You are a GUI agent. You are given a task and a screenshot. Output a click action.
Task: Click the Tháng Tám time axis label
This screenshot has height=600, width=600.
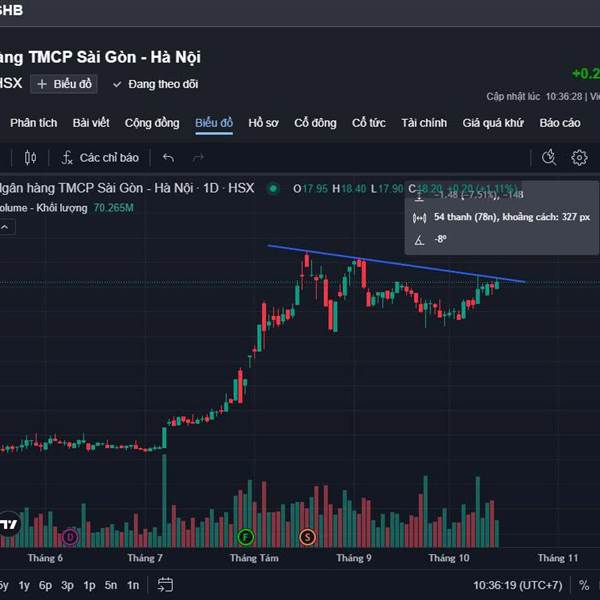pyautogui.click(x=254, y=558)
